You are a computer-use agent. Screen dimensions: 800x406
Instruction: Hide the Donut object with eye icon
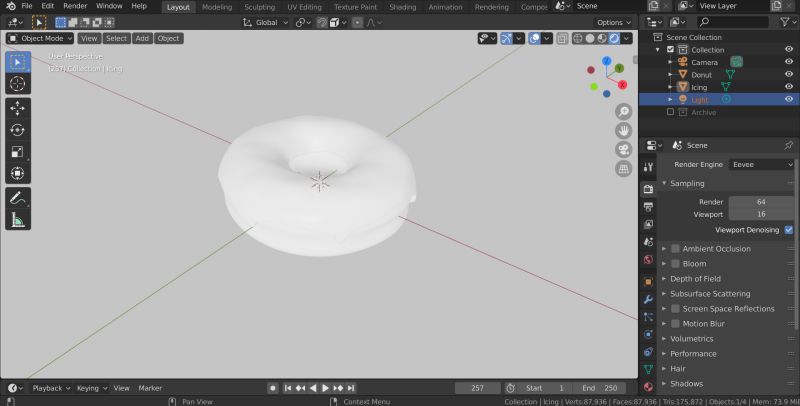coord(789,74)
